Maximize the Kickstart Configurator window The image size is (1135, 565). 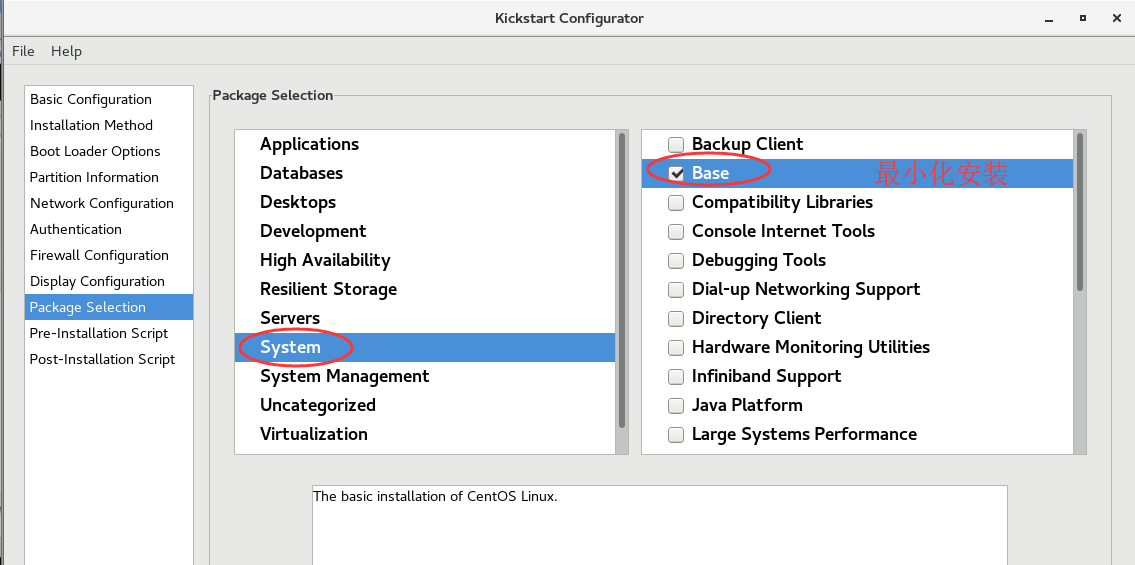(x=1083, y=18)
